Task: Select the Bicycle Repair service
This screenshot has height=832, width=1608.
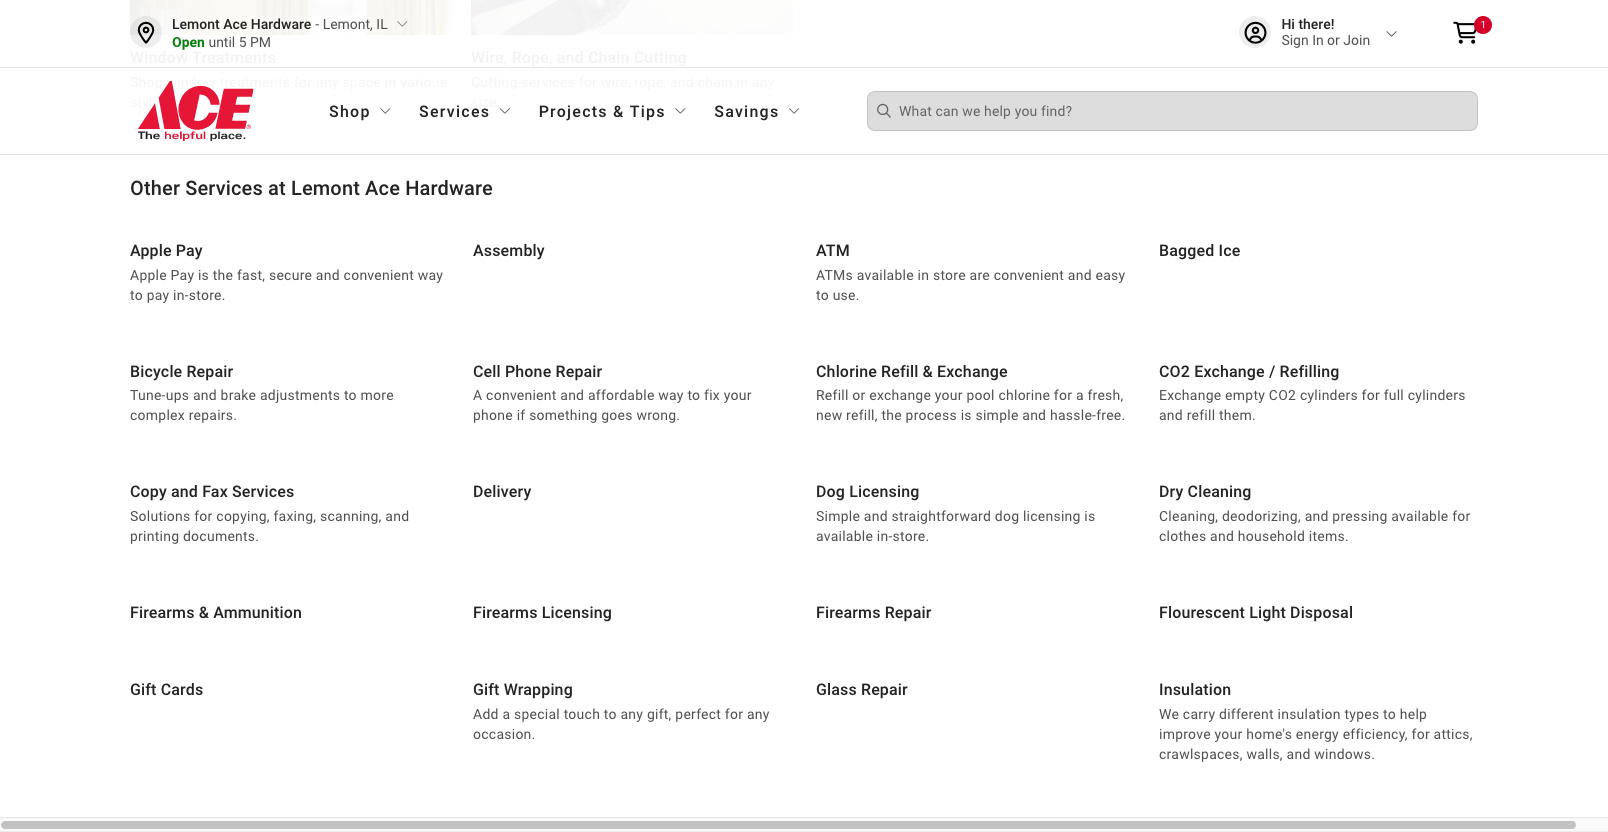Action: 181,372
